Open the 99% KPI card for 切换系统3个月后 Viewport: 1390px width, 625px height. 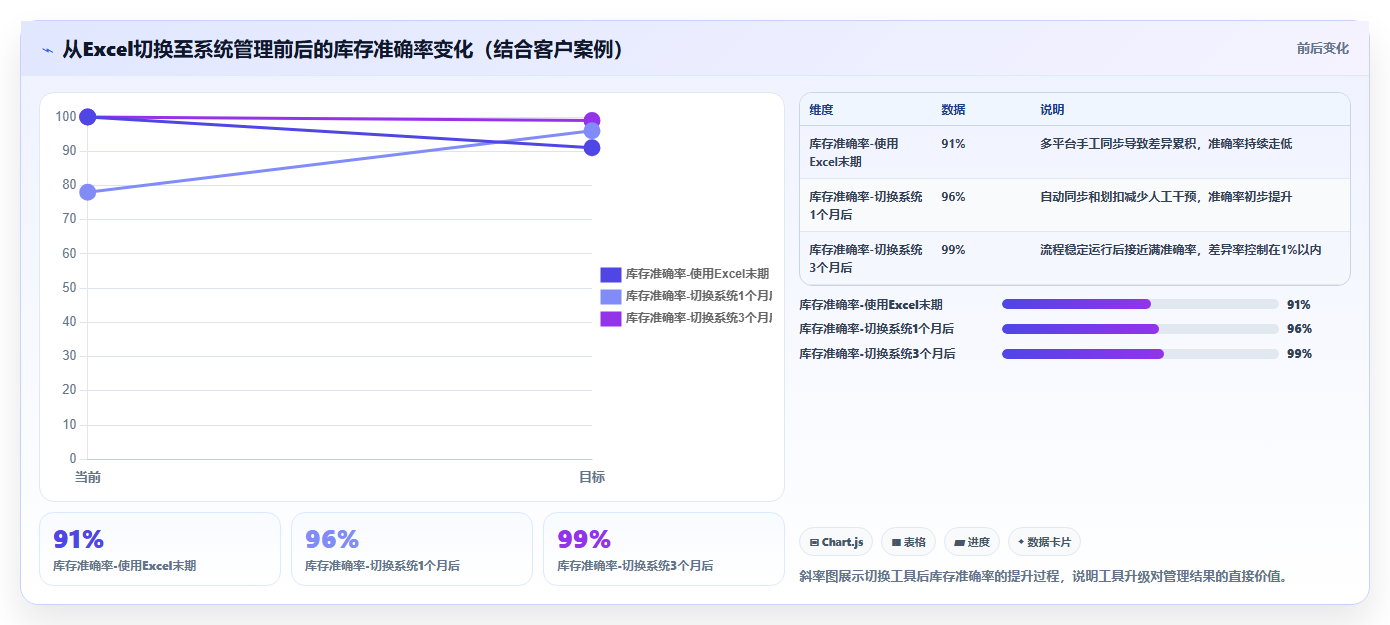664,549
